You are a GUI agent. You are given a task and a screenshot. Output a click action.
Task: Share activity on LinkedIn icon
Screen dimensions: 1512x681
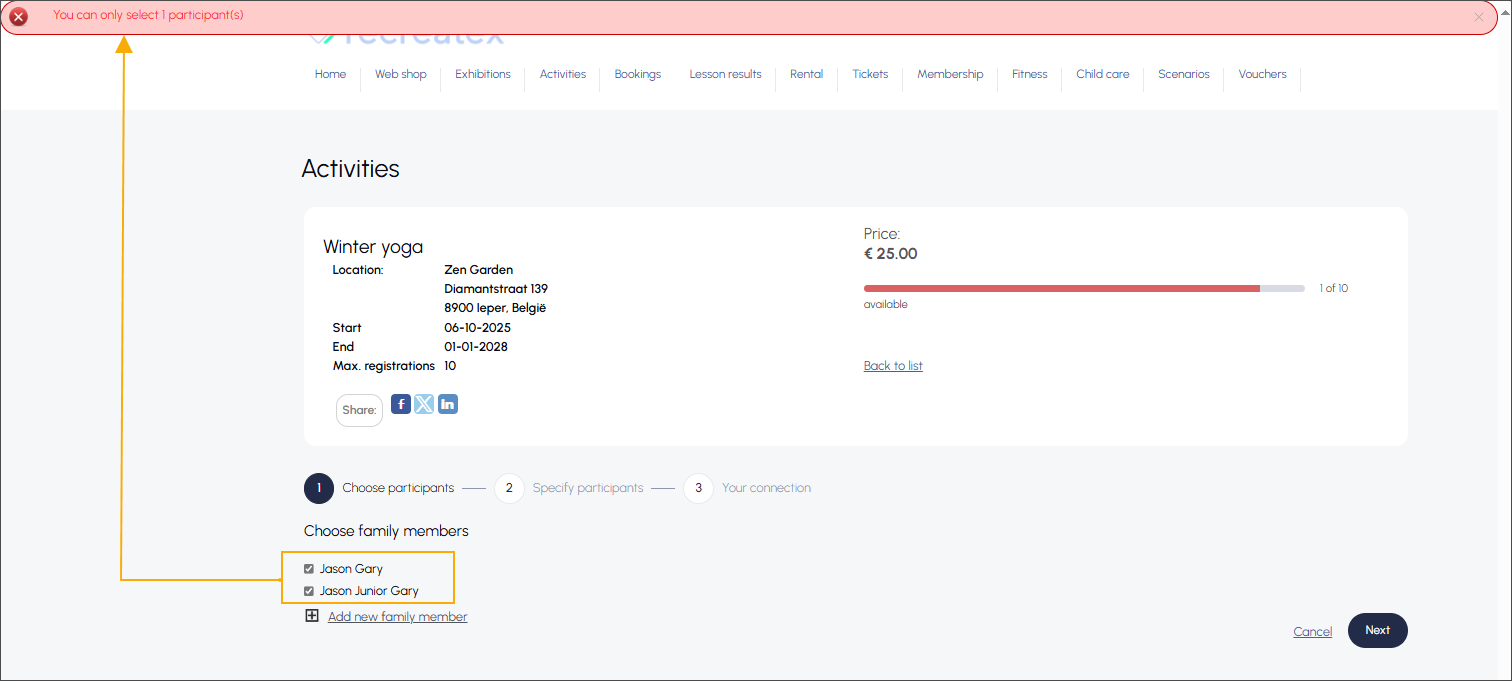pyautogui.click(x=448, y=404)
